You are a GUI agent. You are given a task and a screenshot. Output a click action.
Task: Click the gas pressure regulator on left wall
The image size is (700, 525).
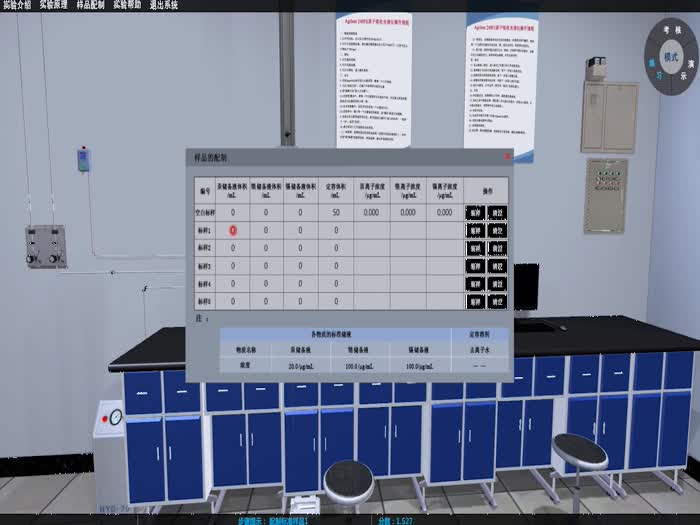tap(46, 243)
